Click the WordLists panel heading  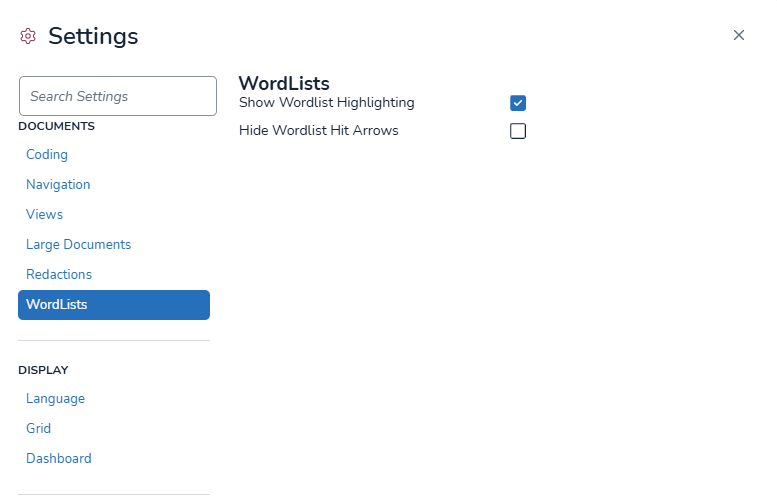coord(284,84)
